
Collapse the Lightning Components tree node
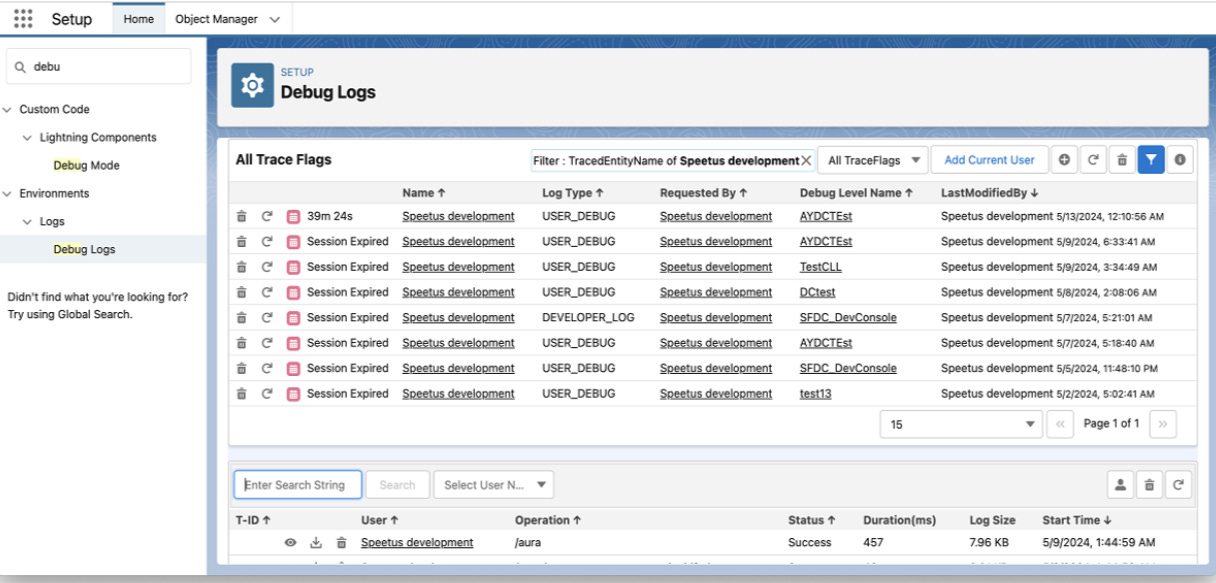(x=28, y=138)
